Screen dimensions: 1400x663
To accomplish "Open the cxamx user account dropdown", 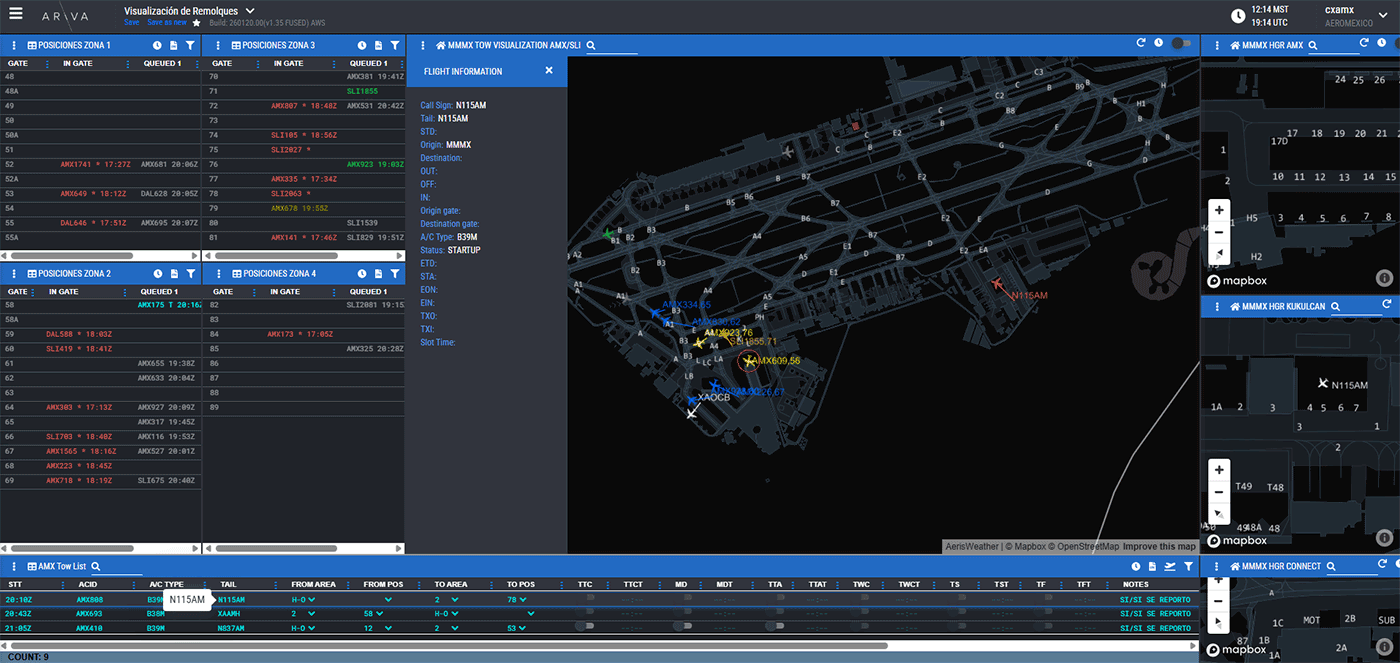I will pyautogui.click(x=1383, y=15).
